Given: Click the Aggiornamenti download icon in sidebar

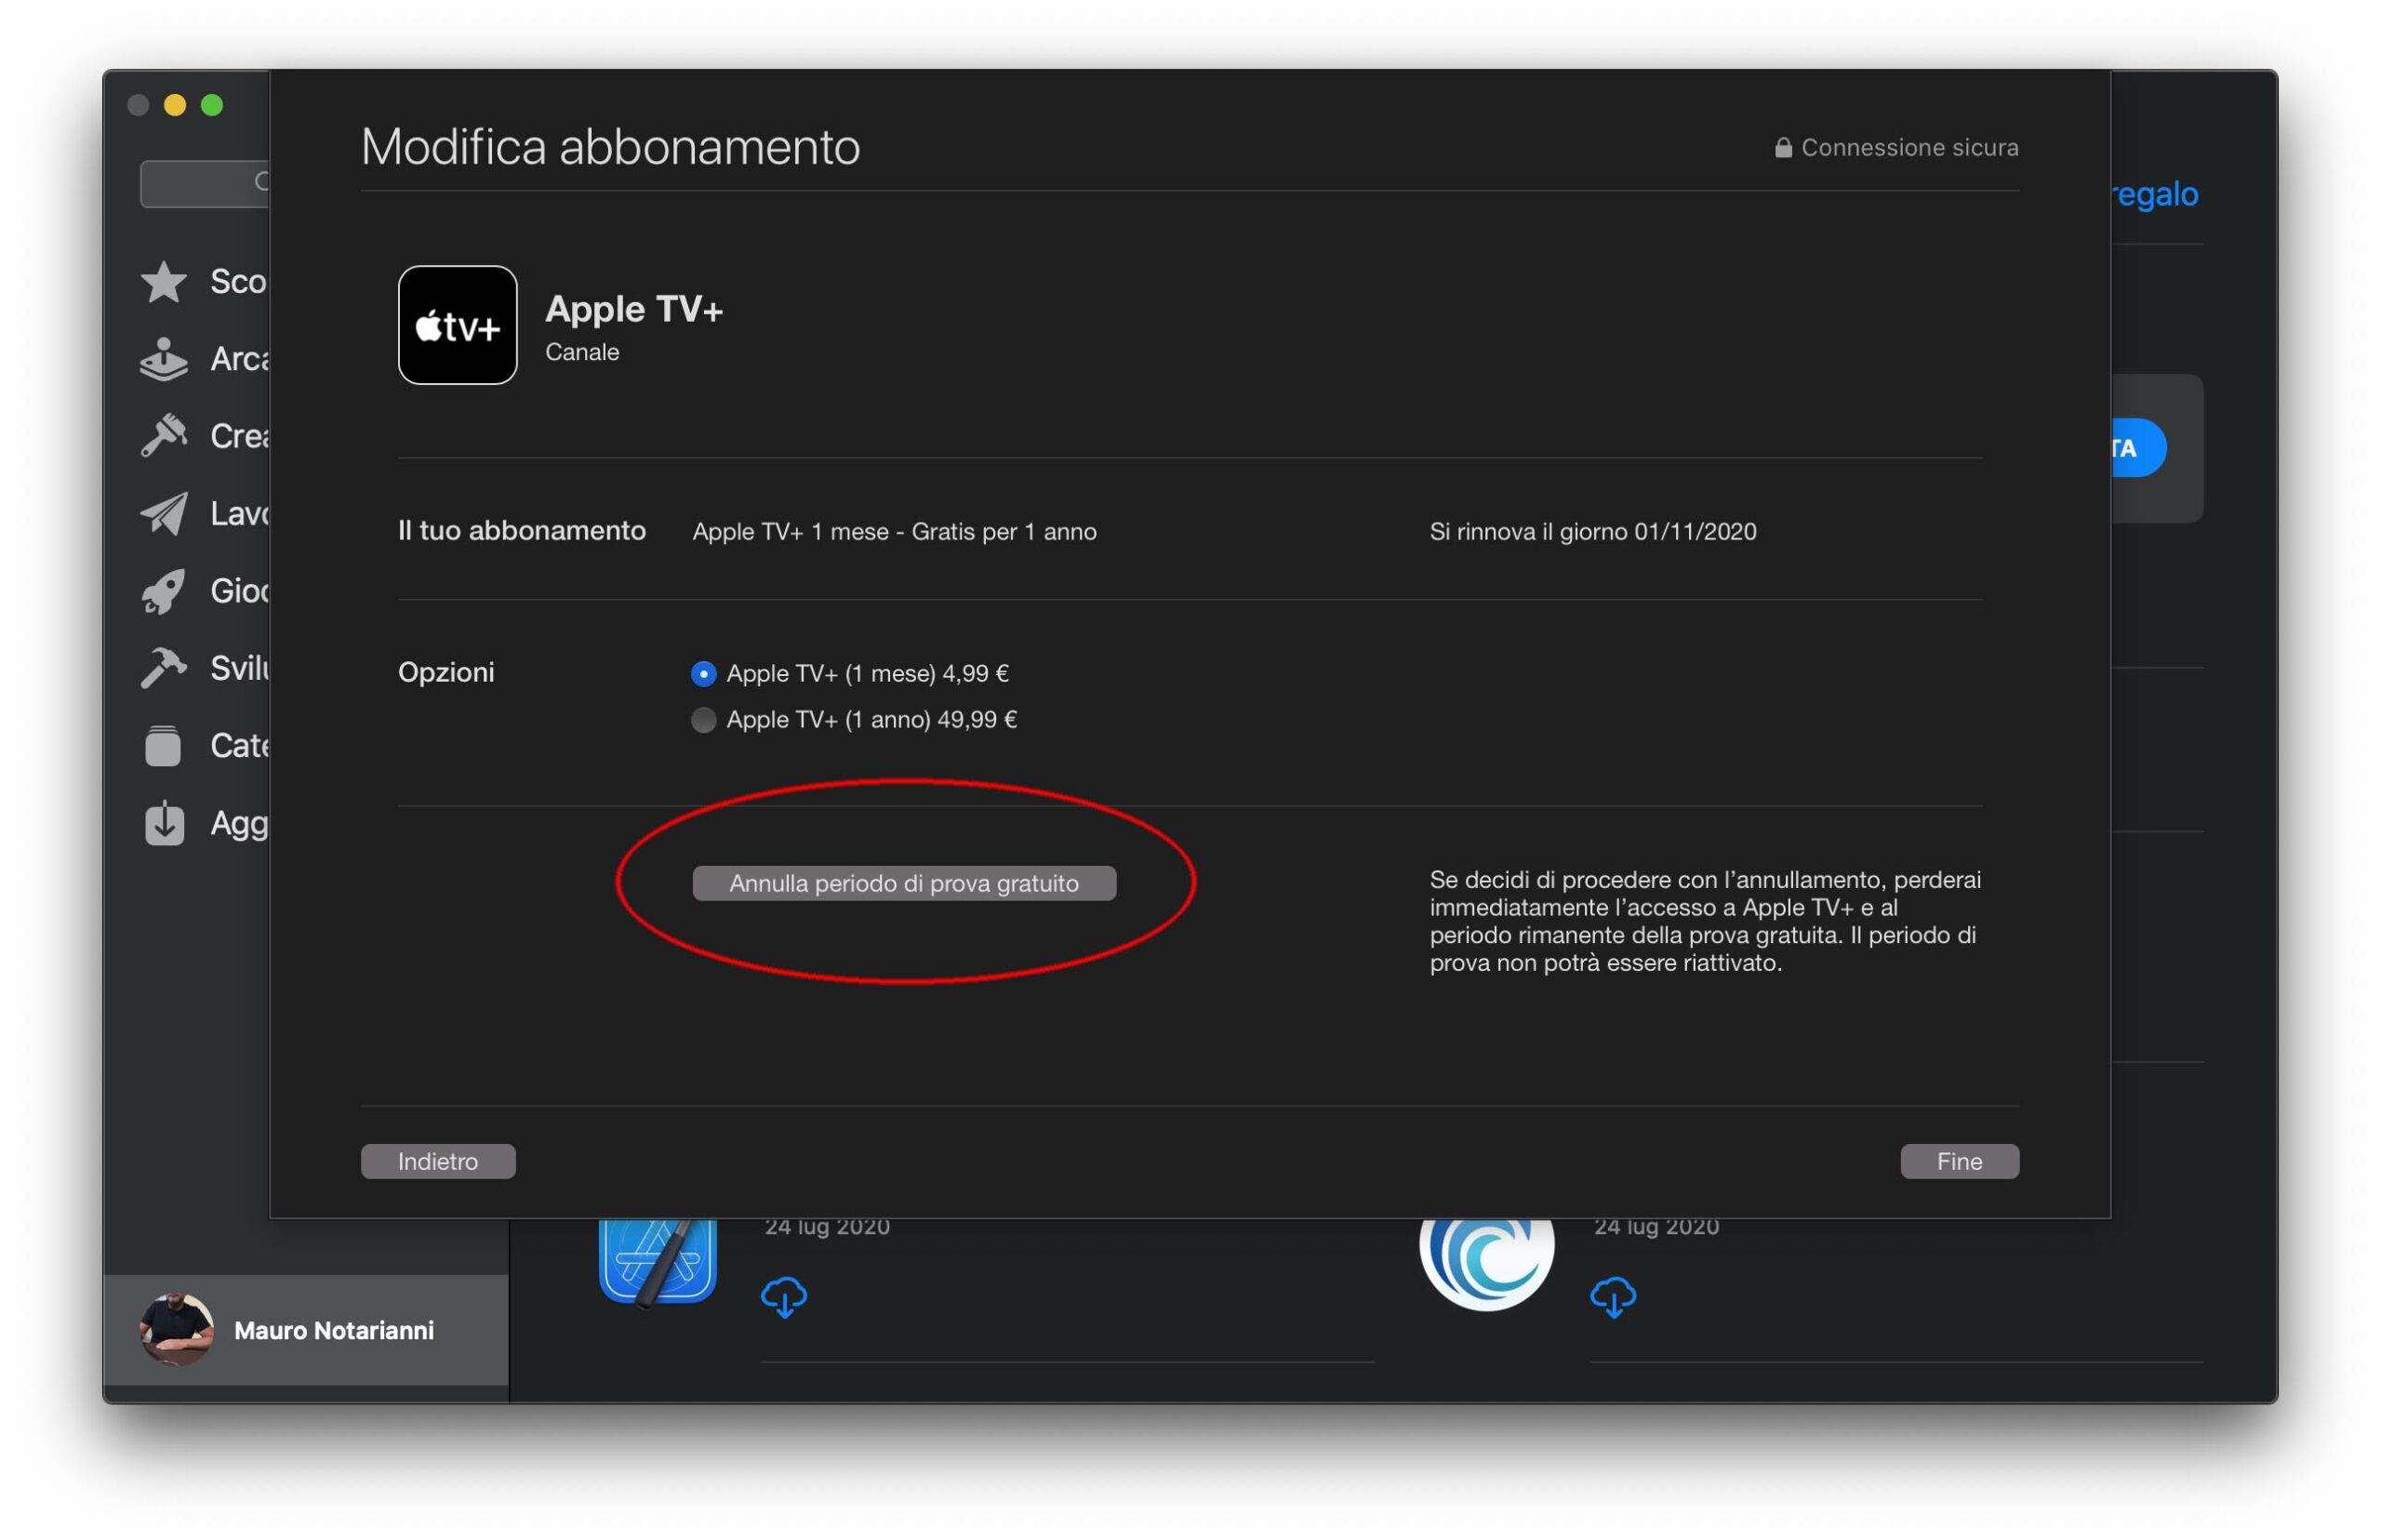Looking at the screenshot, I should point(164,824).
